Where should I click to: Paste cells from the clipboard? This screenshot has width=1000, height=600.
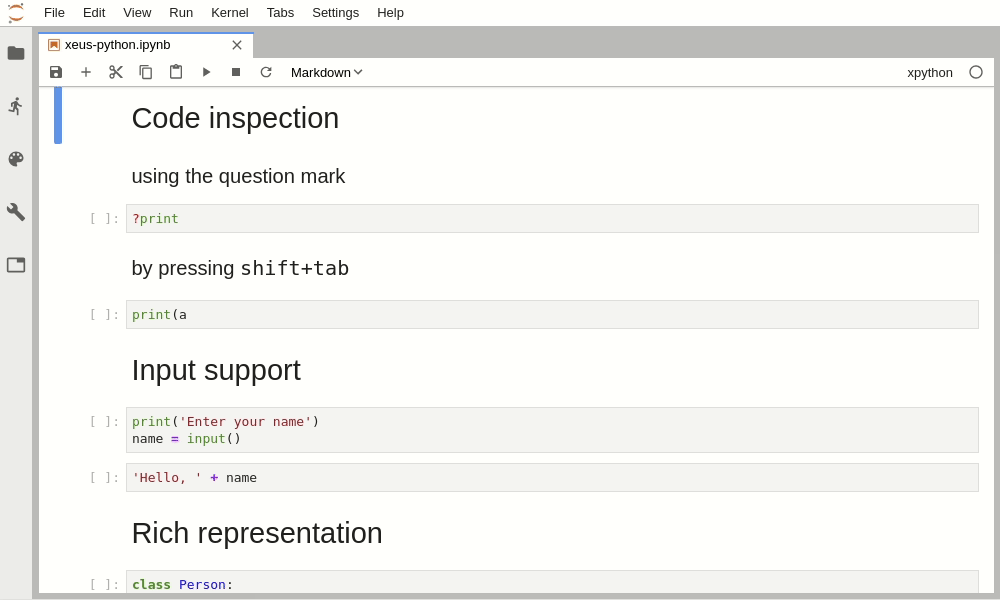pos(176,72)
